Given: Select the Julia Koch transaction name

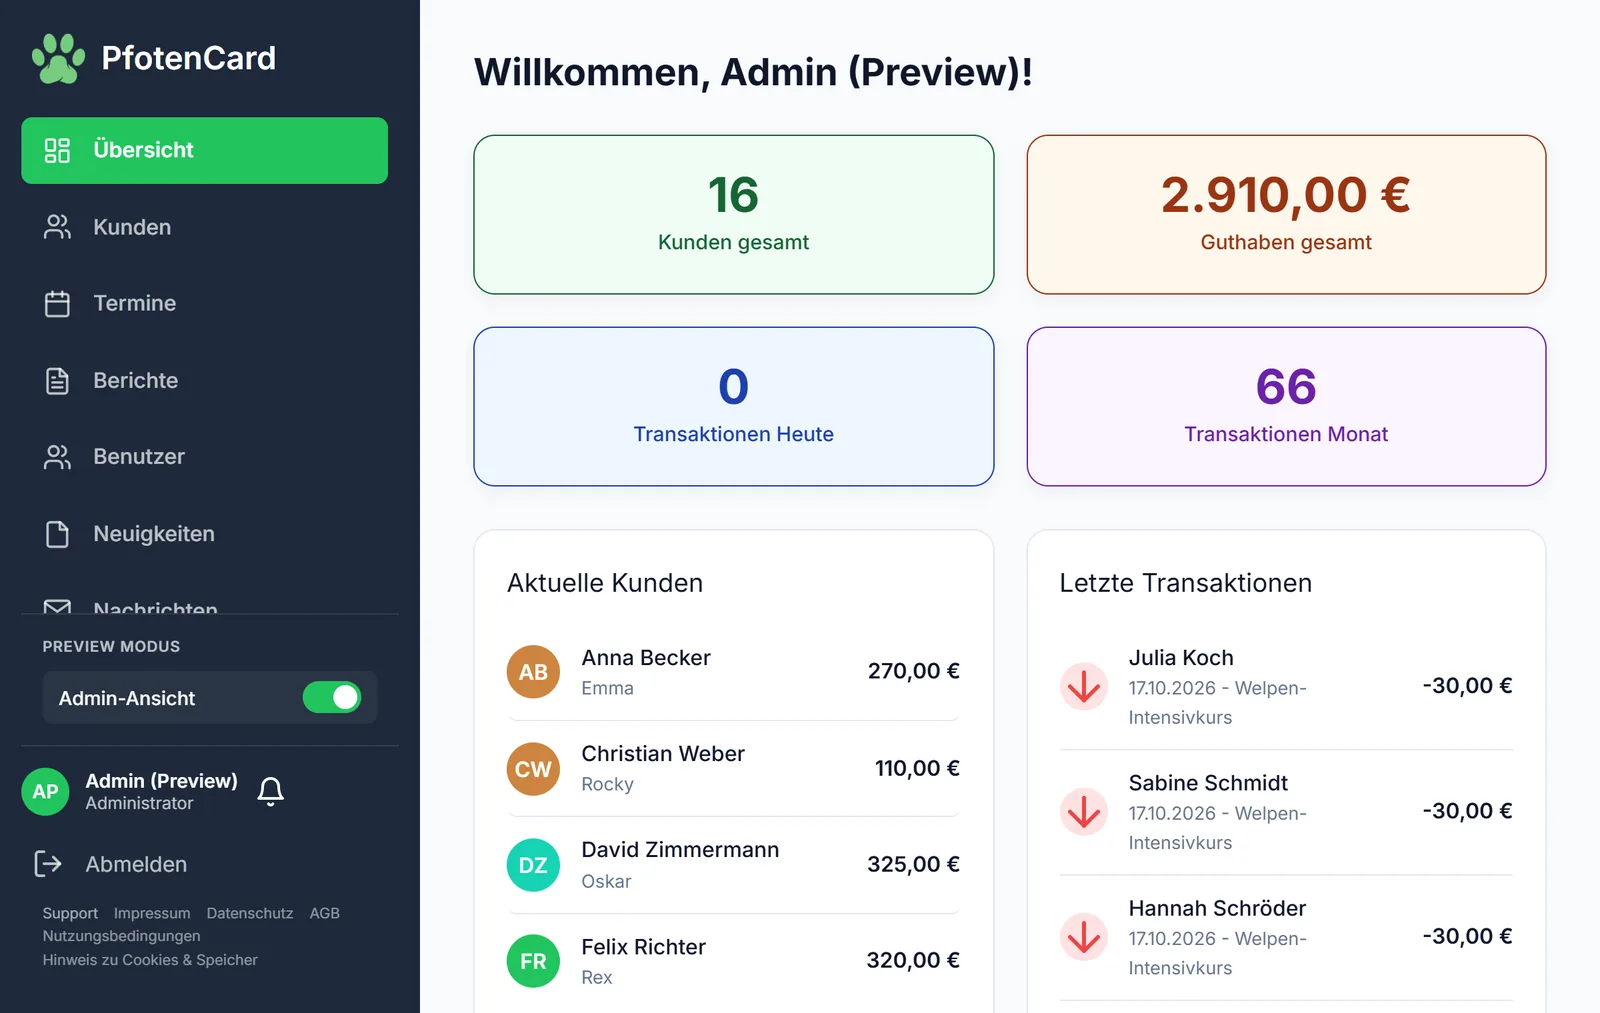Looking at the screenshot, I should pos(1181,658).
